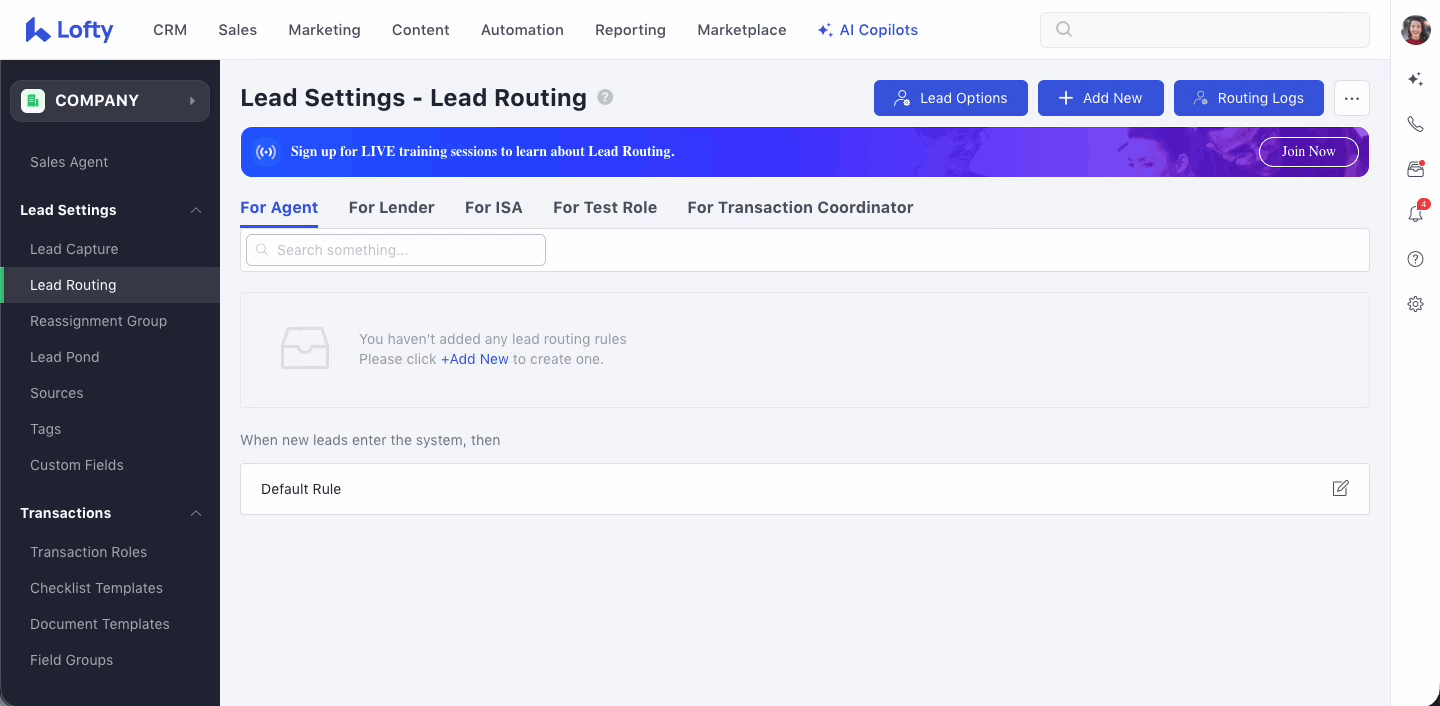The width and height of the screenshot is (1440, 706).
Task: Open Lead Capture in sidebar
Action: [74, 249]
